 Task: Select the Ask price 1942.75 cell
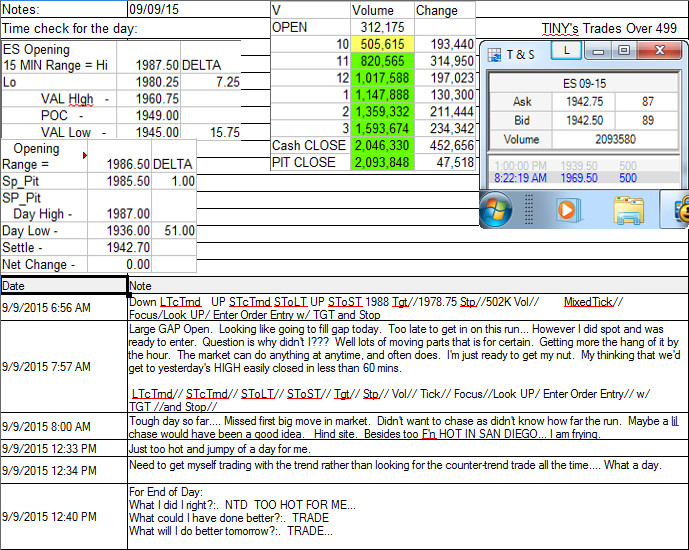584,101
